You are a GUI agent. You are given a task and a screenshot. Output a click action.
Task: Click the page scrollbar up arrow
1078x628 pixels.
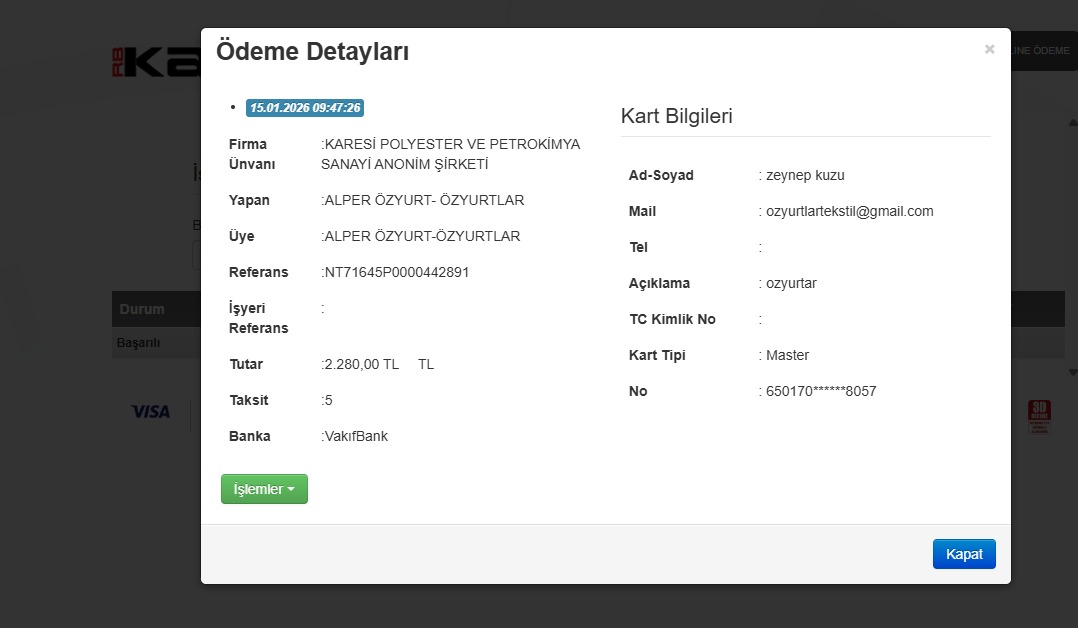[x=1073, y=122]
